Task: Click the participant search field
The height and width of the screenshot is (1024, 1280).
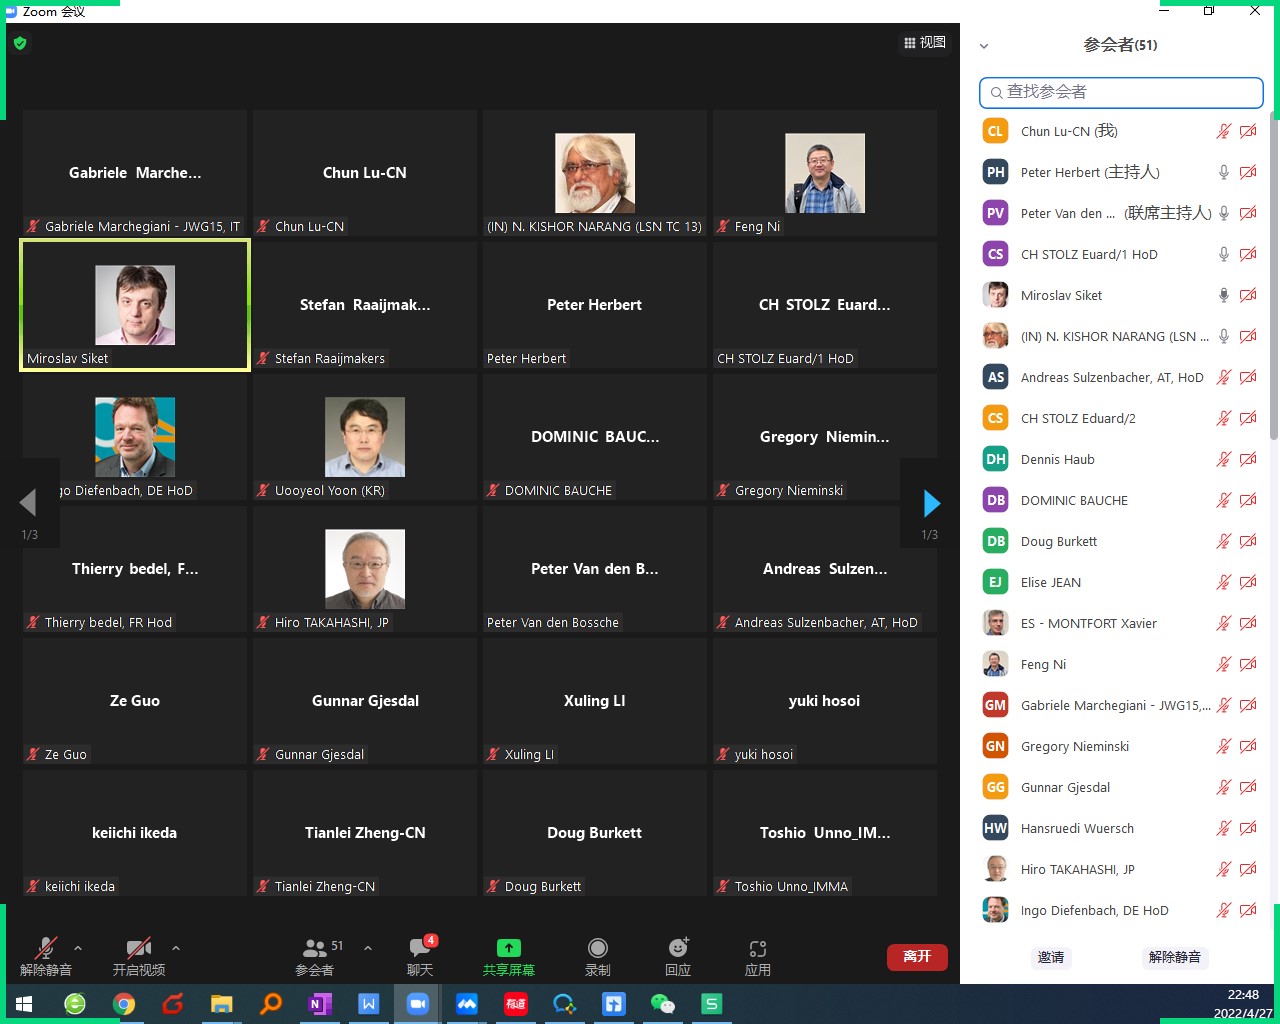Action: [x=1121, y=92]
